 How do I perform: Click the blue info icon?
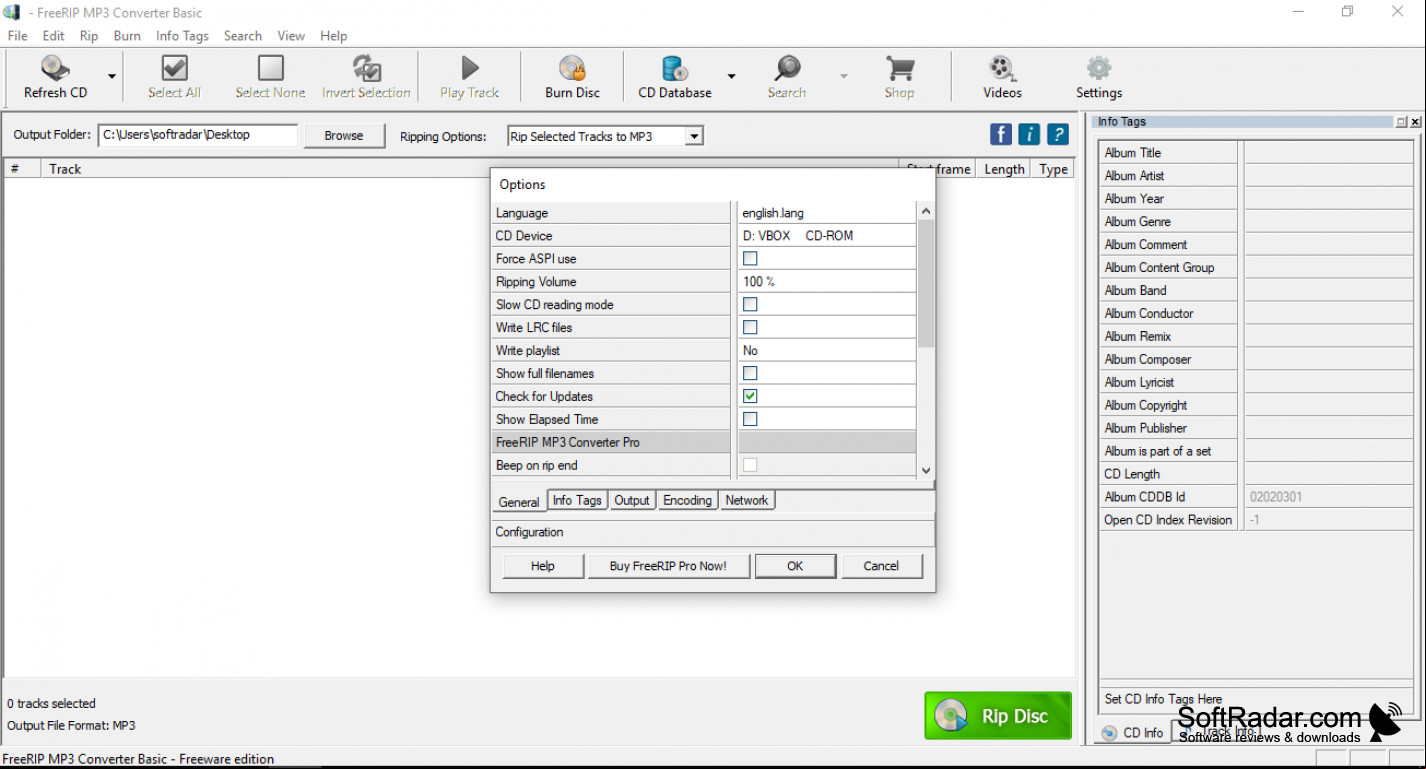tap(1029, 134)
